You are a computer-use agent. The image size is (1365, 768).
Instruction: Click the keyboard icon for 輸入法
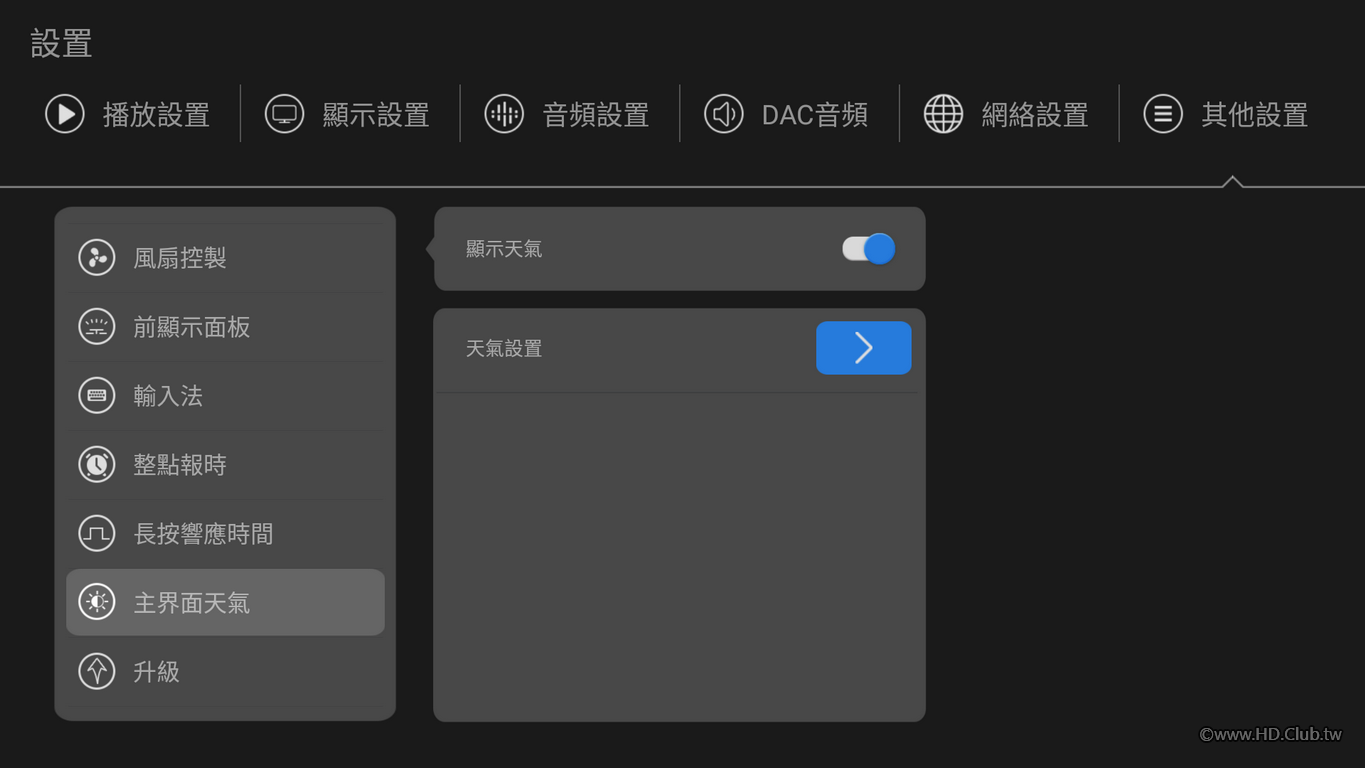[x=97, y=396]
